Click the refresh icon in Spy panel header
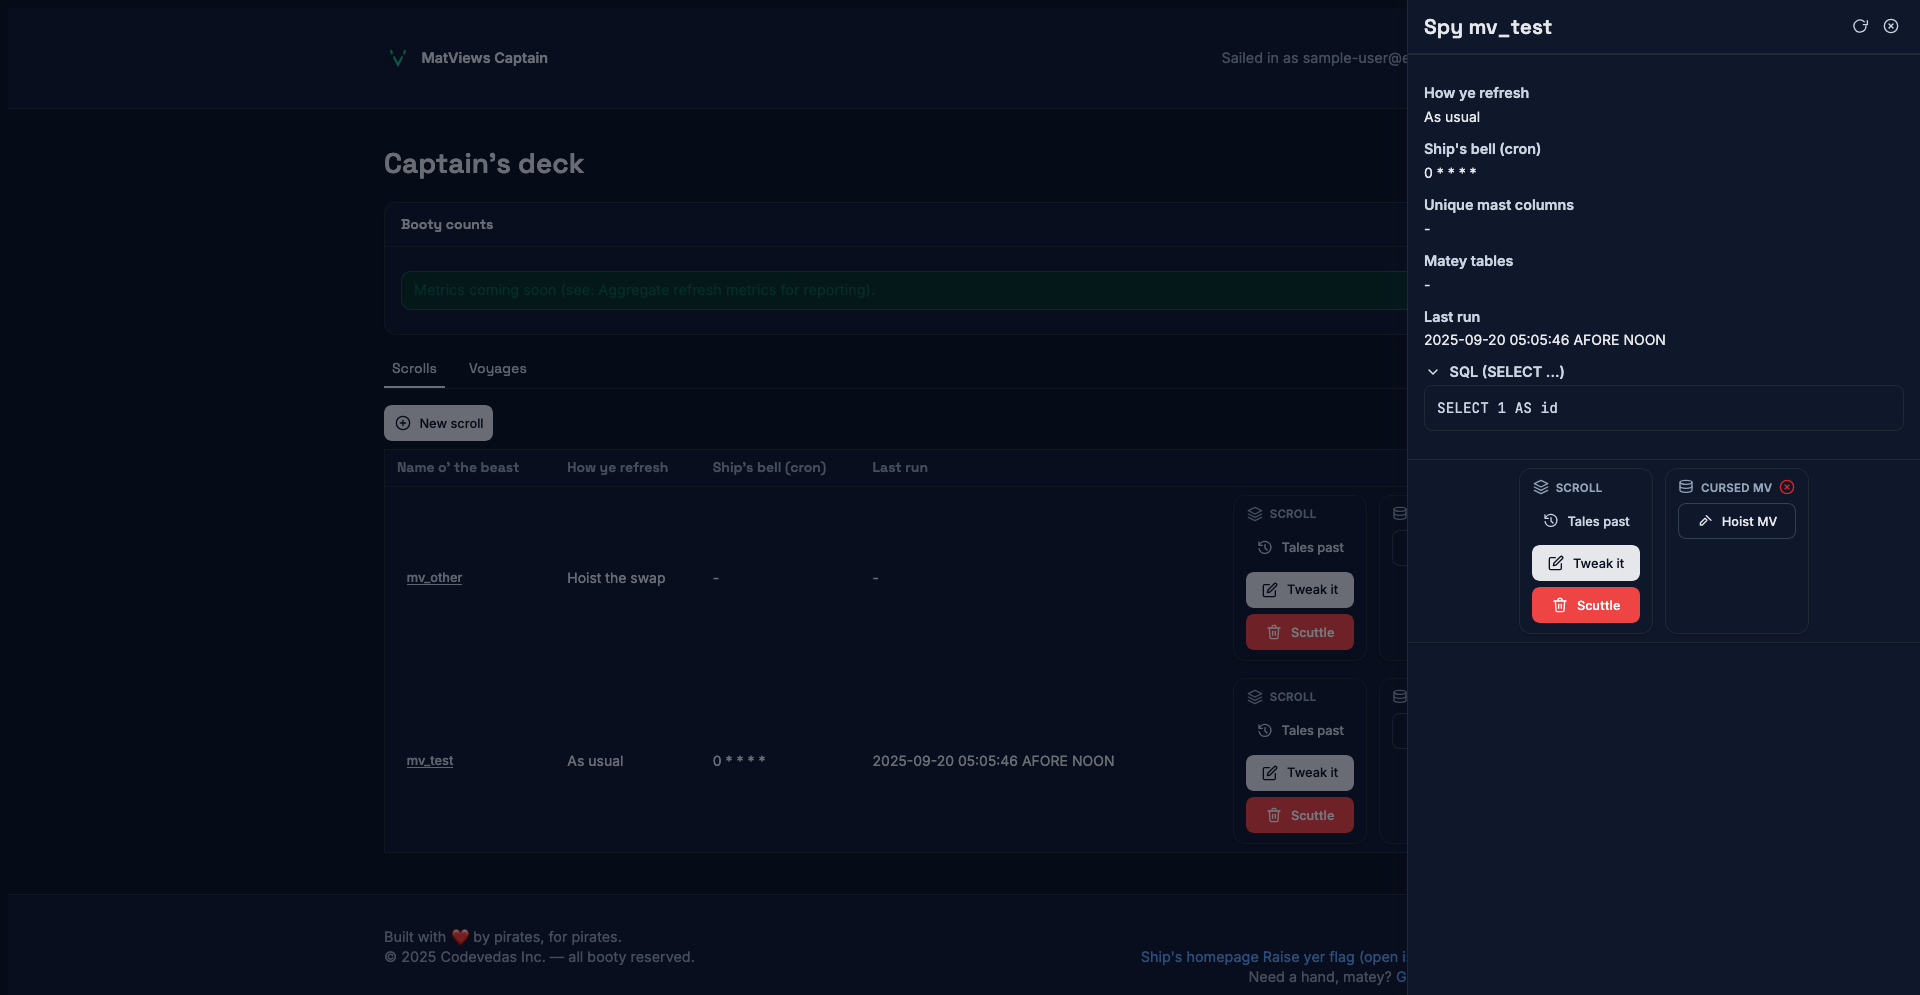This screenshot has height=995, width=1920. click(x=1860, y=26)
